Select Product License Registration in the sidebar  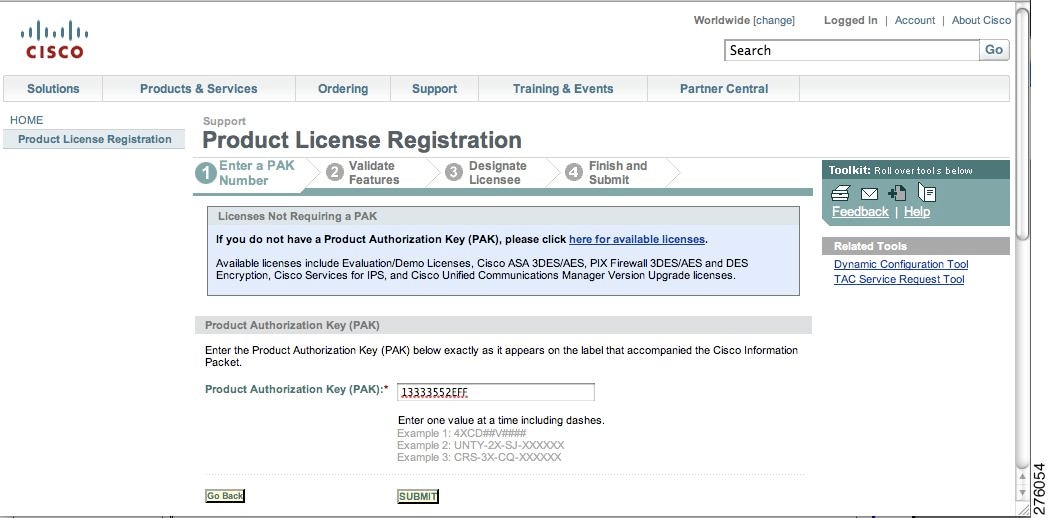click(x=94, y=139)
